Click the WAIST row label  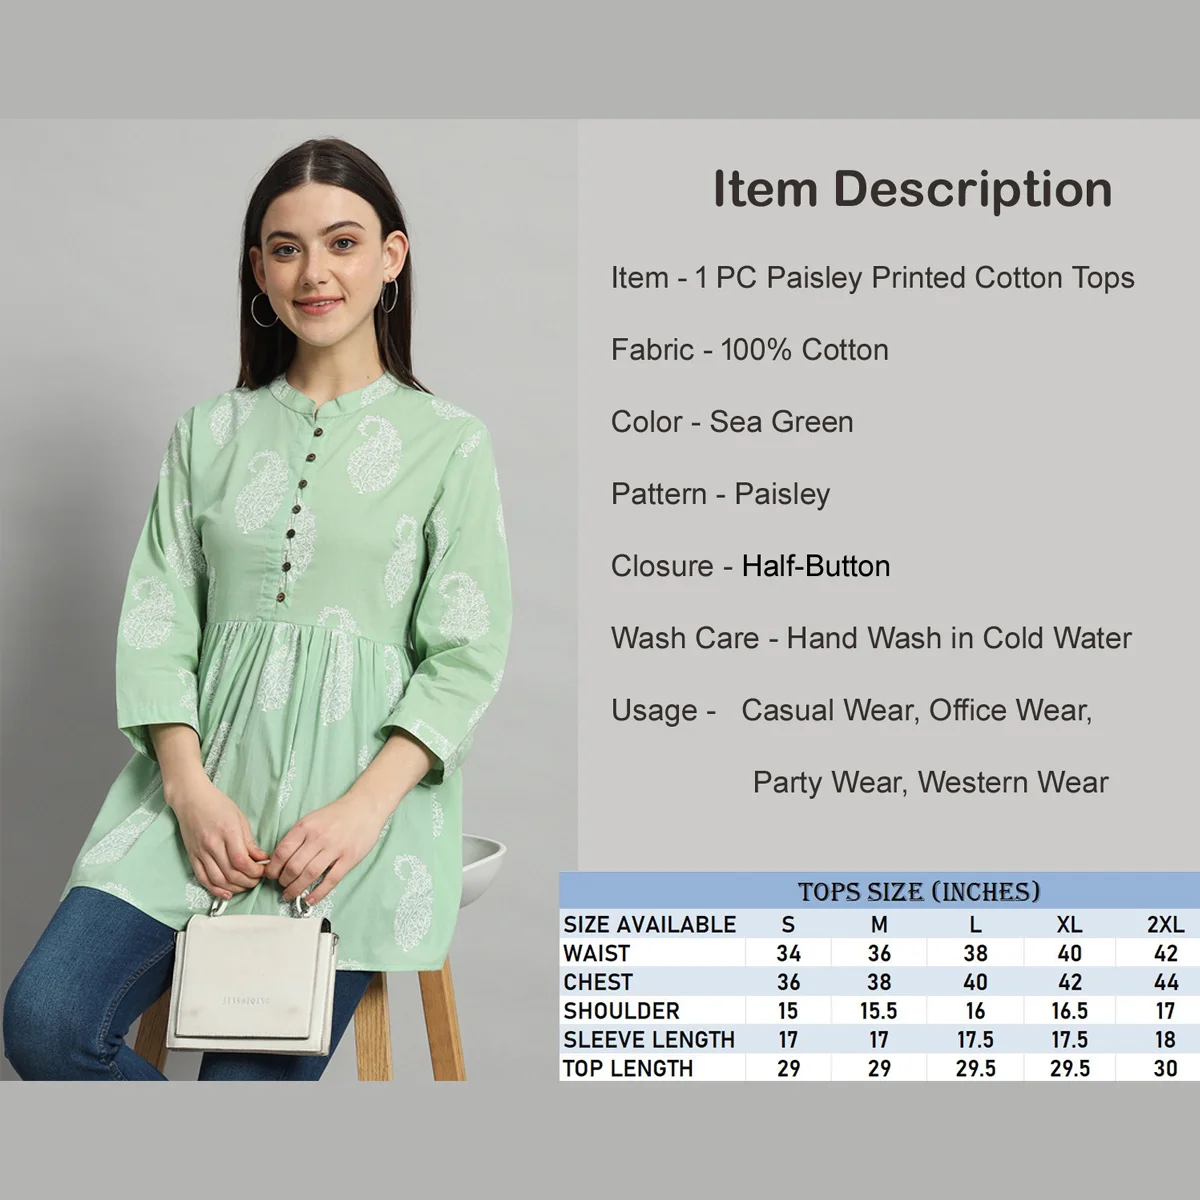coord(597,954)
